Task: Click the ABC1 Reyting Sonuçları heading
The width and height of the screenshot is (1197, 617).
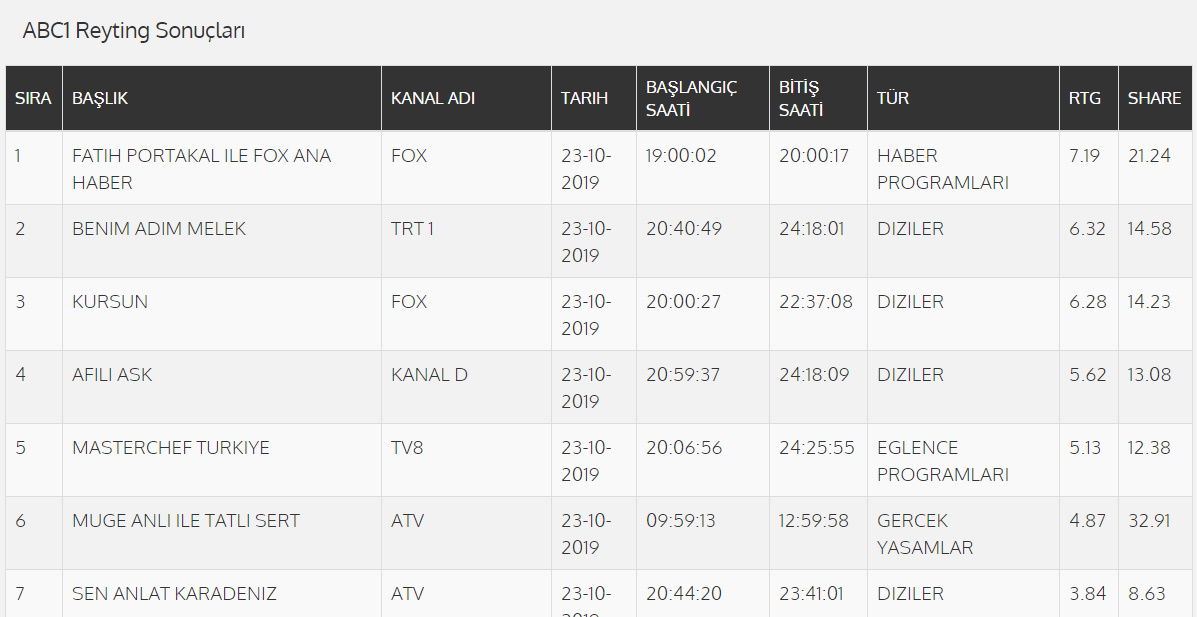Action: pos(134,31)
